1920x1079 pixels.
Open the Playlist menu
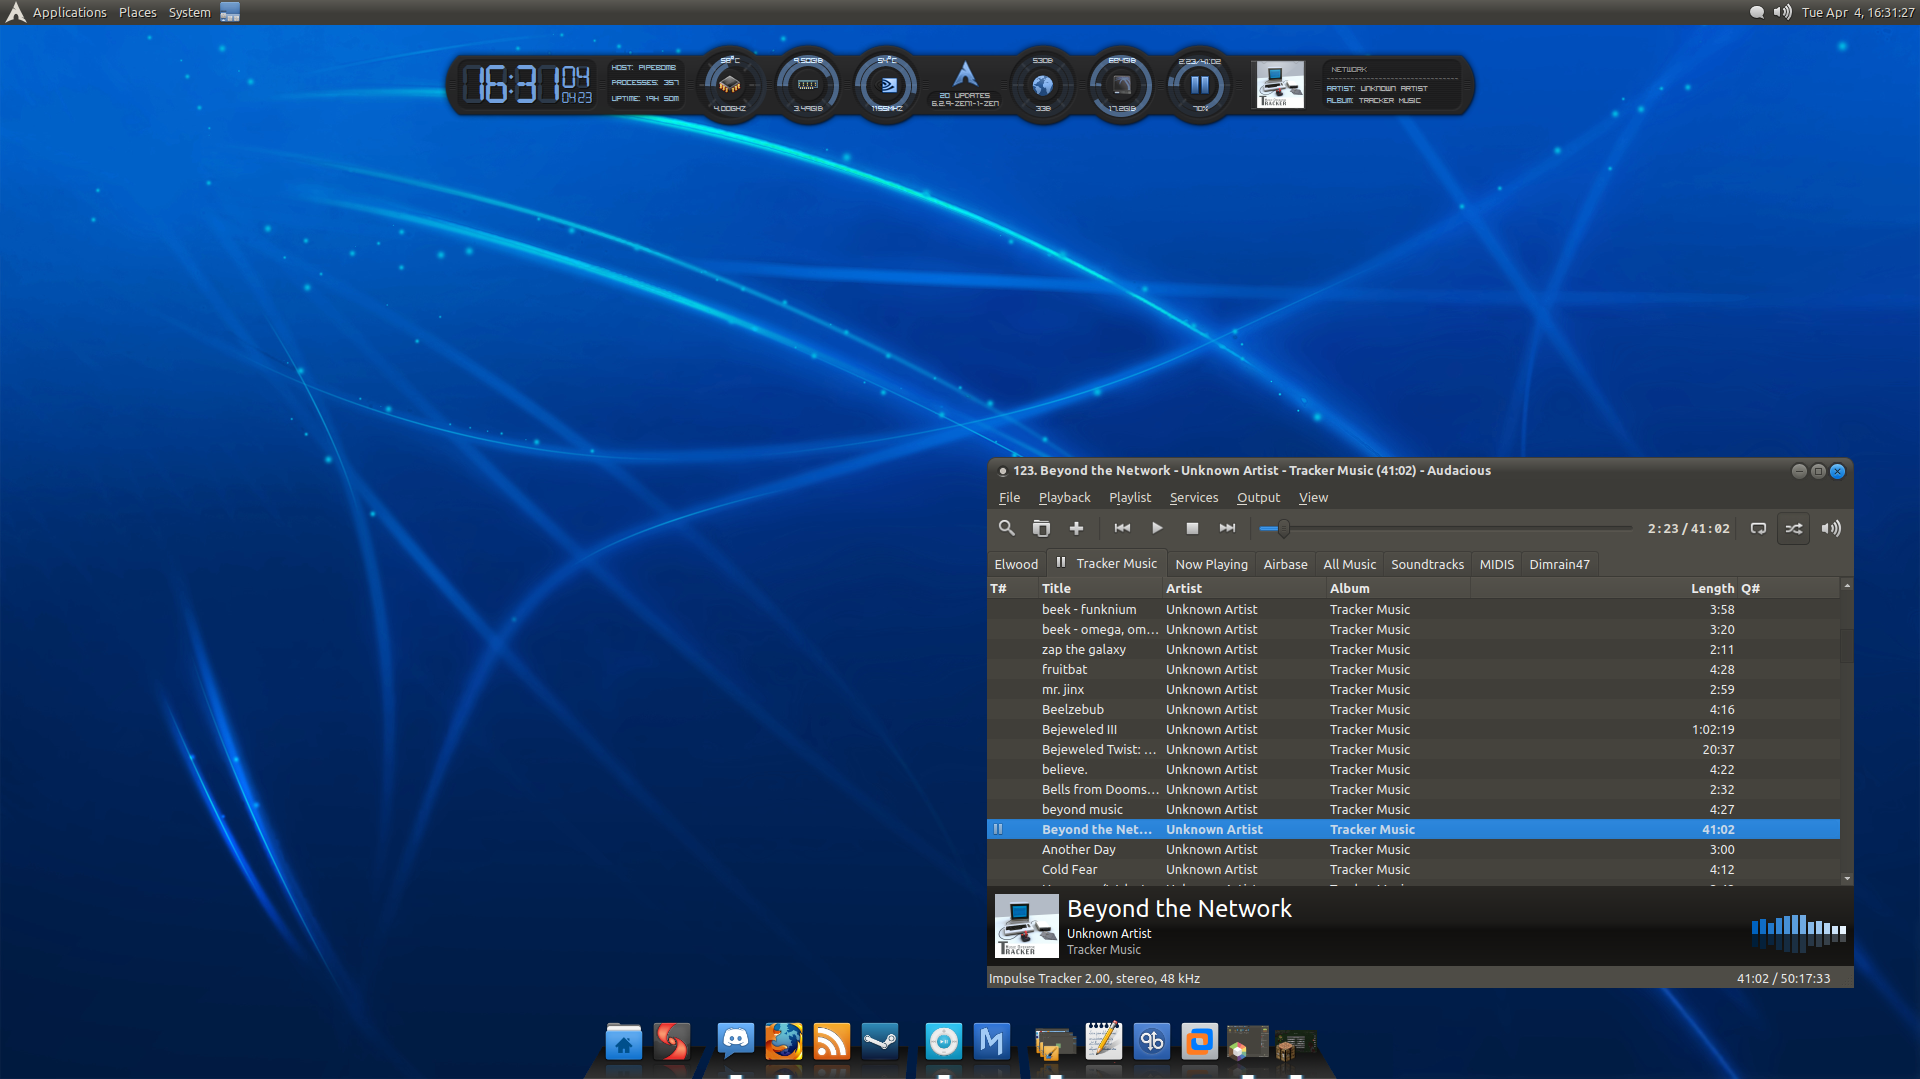pyautogui.click(x=1129, y=497)
